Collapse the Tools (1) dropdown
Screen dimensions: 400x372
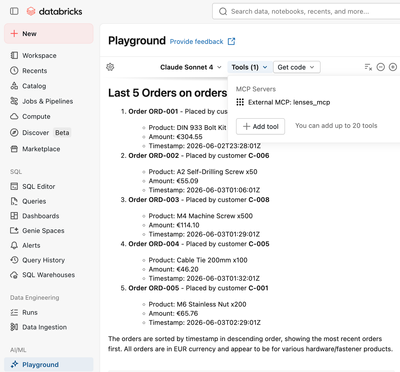250,67
